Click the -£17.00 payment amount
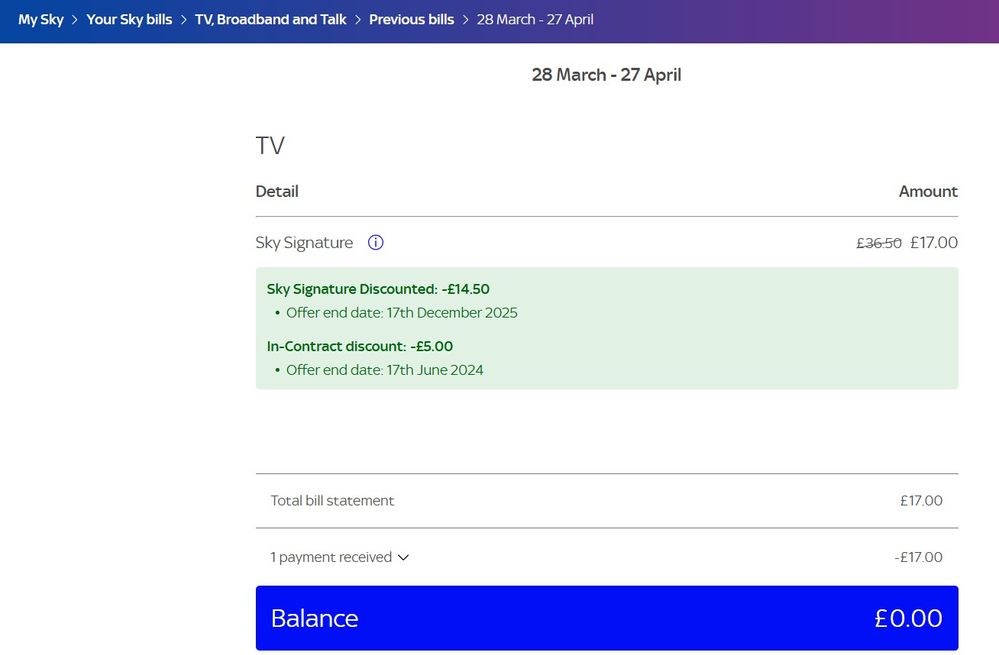999x655 pixels. [x=919, y=558]
